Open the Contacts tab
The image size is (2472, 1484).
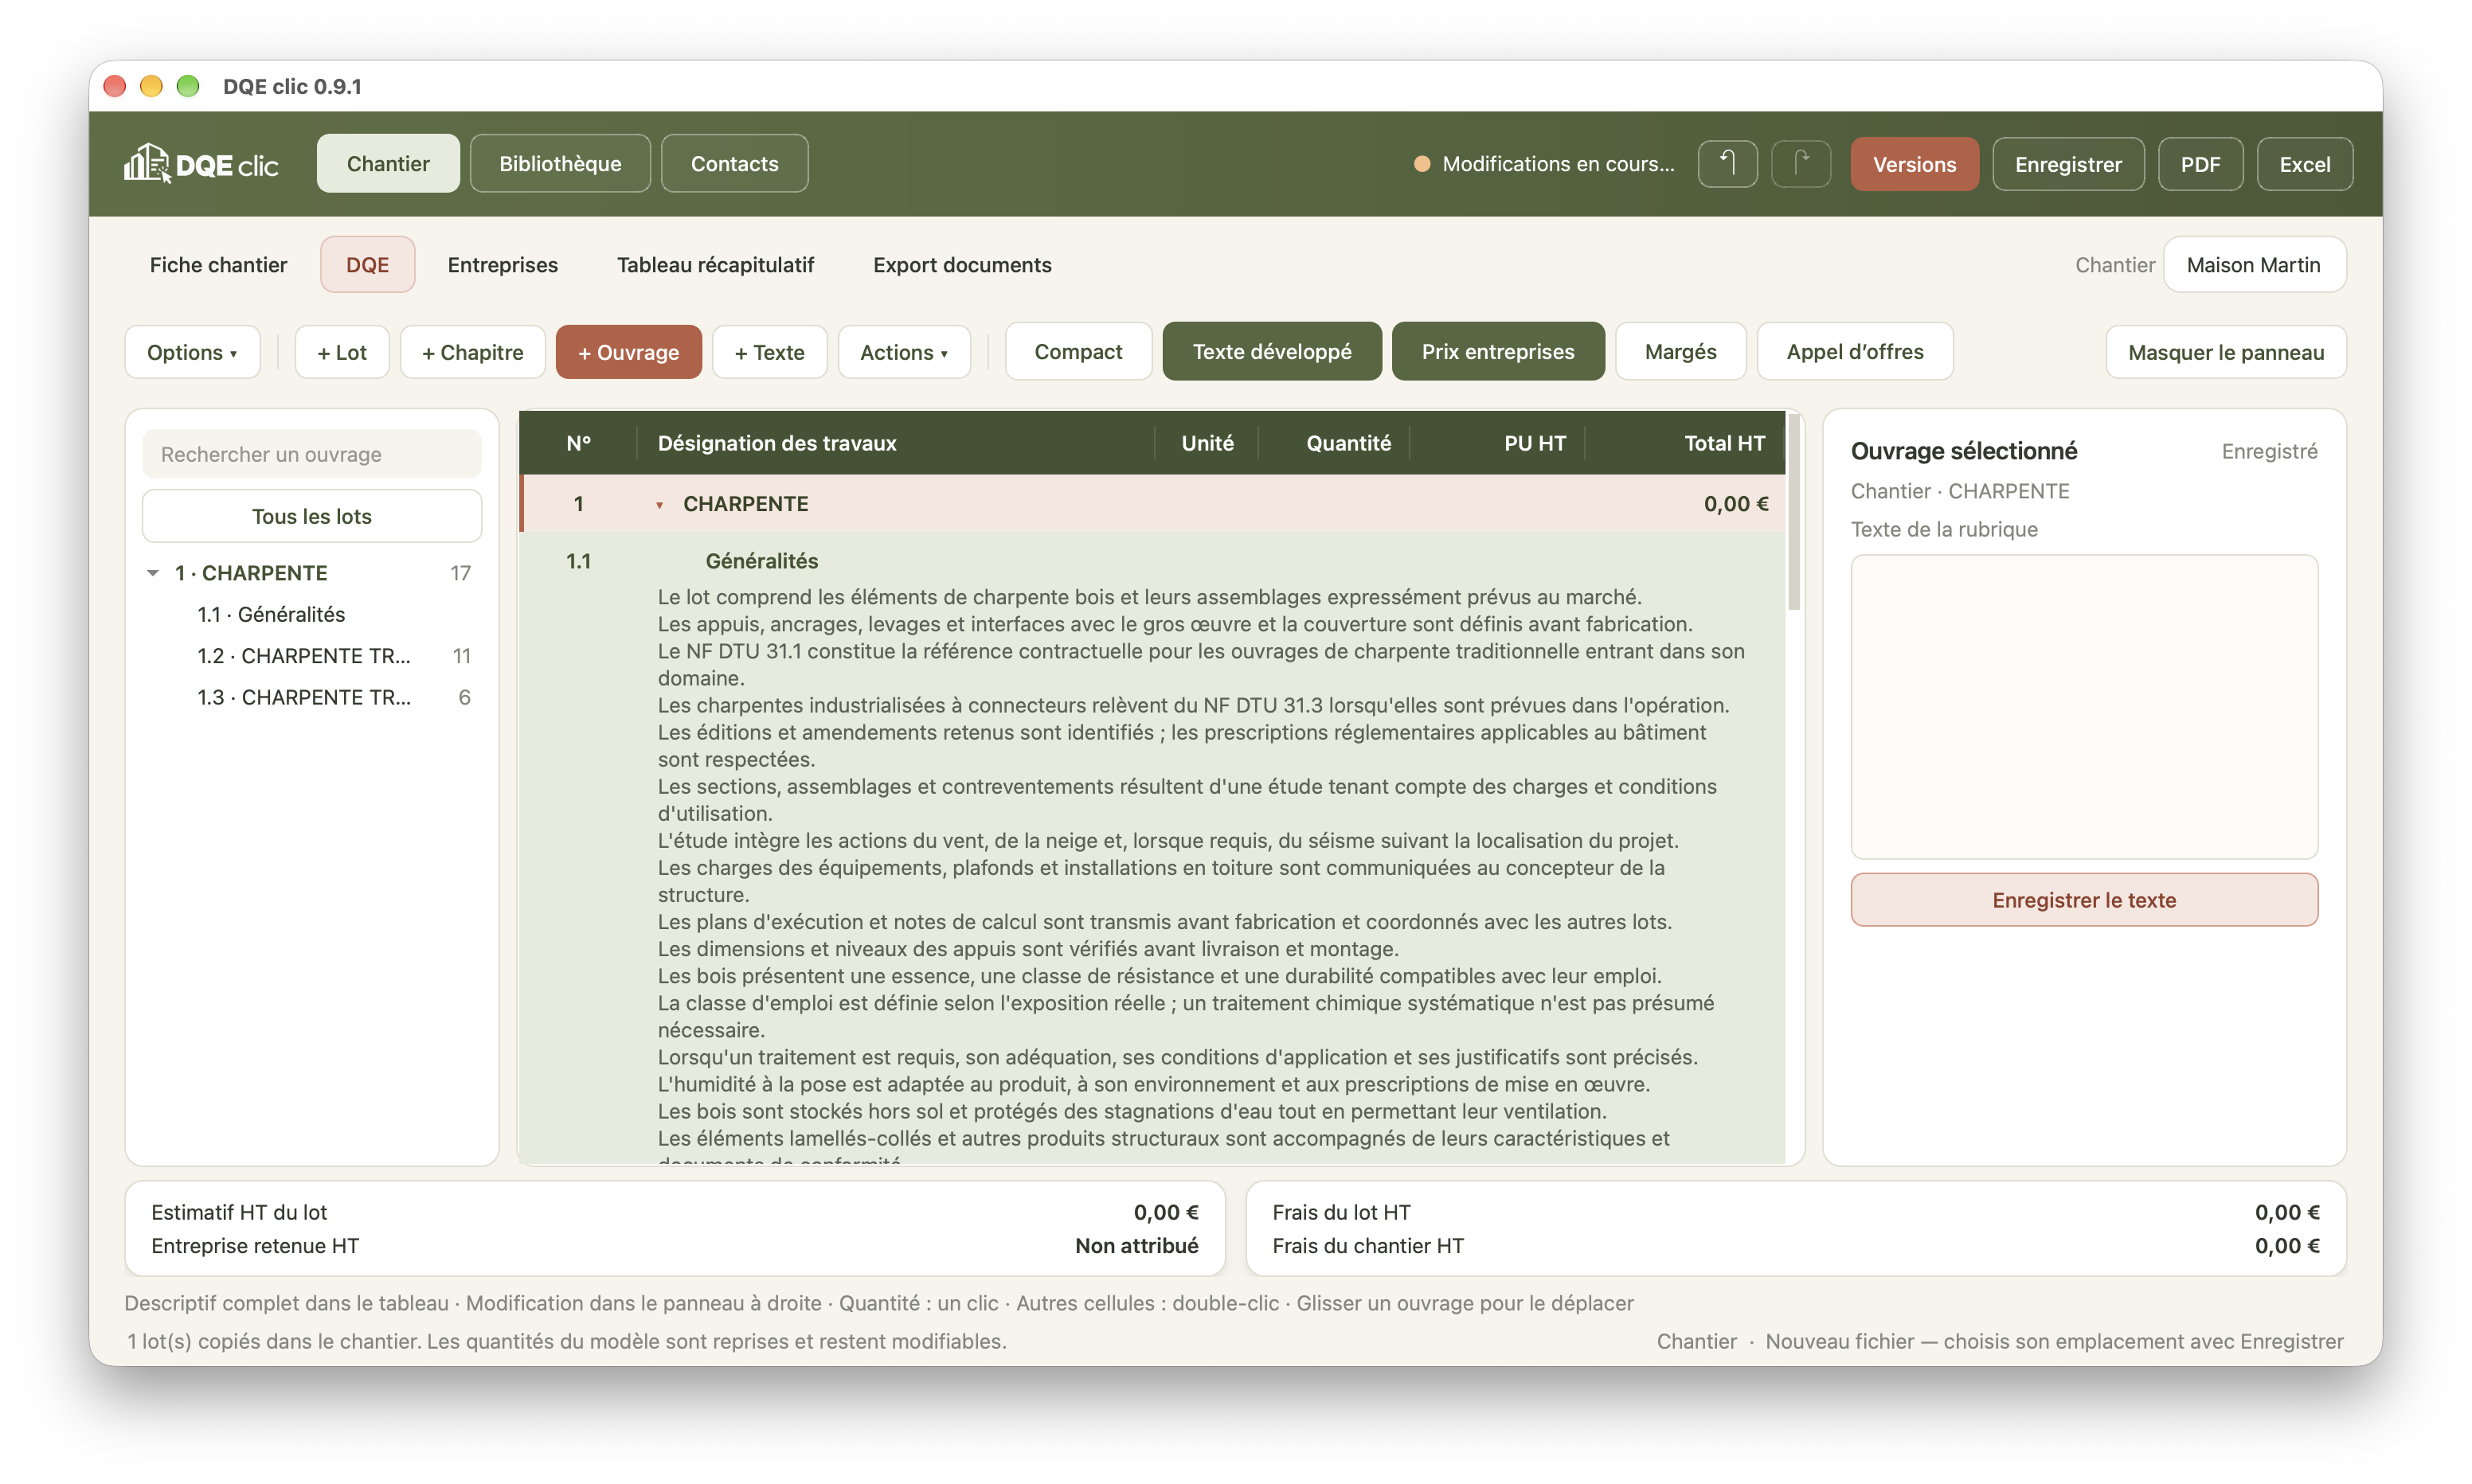734,163
